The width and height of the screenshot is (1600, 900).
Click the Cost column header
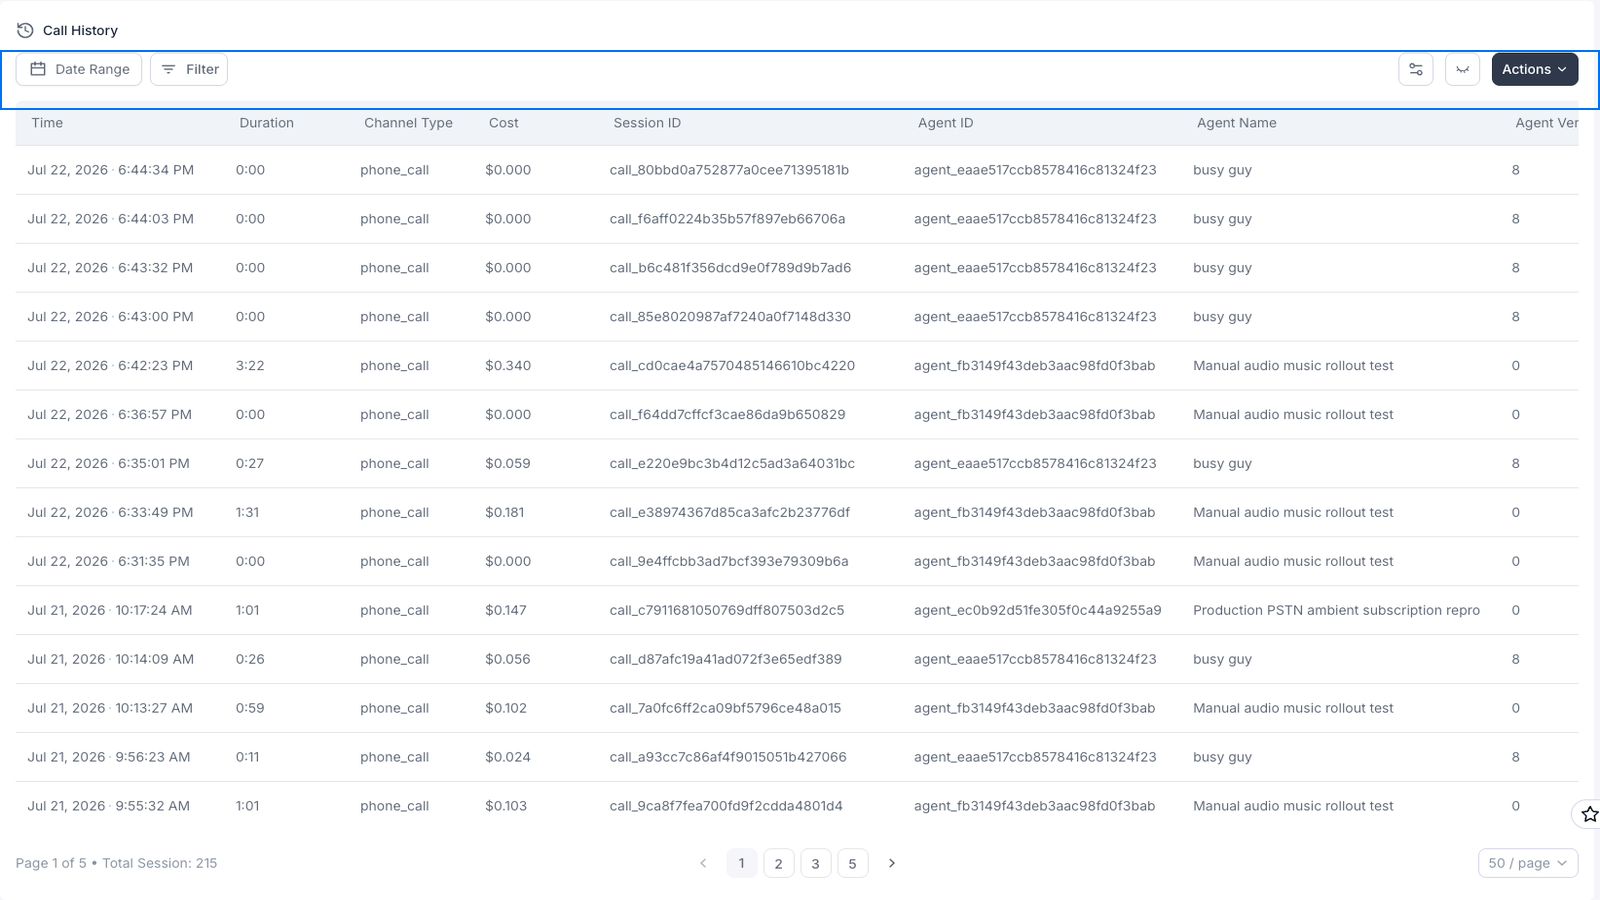(503, 123)
